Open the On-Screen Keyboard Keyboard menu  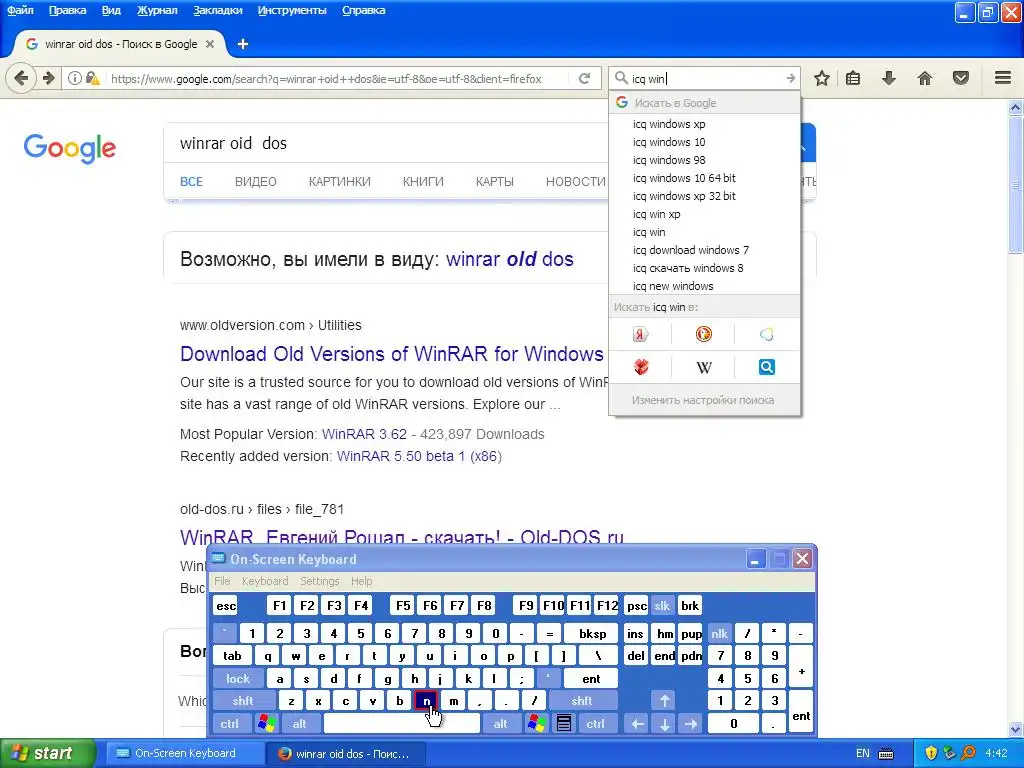click(x=264, y=581)
